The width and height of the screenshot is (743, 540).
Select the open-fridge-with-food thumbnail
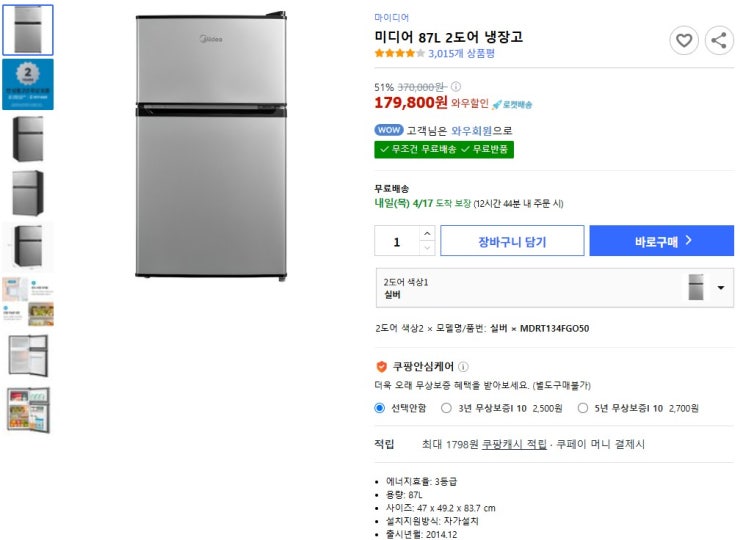[28, 410]
